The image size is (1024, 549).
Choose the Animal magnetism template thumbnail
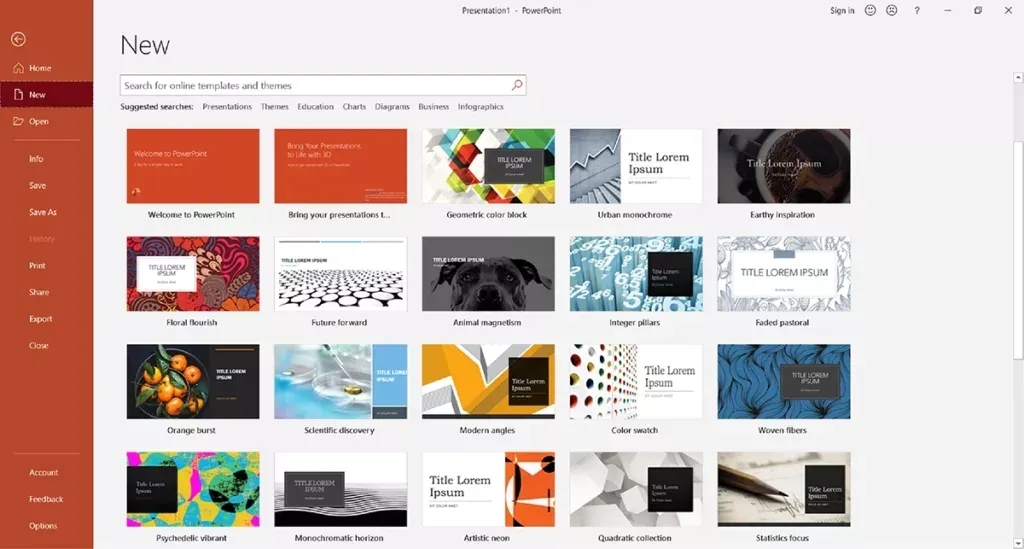(488, 274)
